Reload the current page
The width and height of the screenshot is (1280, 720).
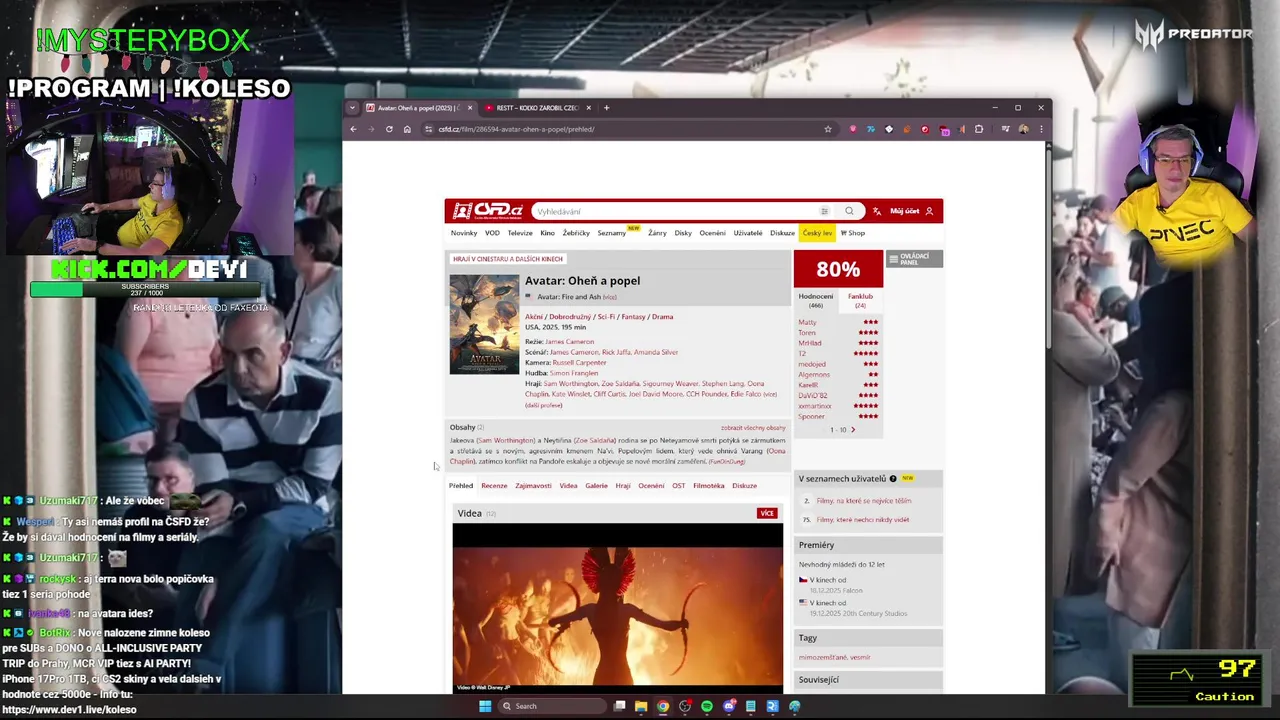pos(389,129)
